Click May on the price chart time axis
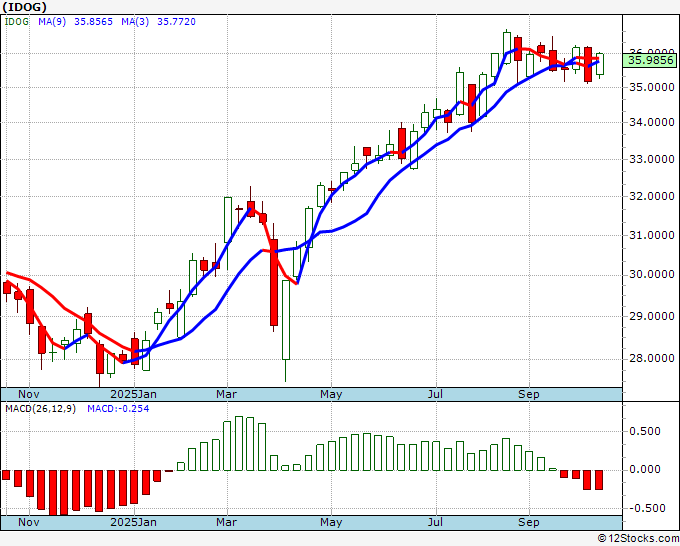The width and height of the screenshot is (680, 546). (x=331, y=394)
